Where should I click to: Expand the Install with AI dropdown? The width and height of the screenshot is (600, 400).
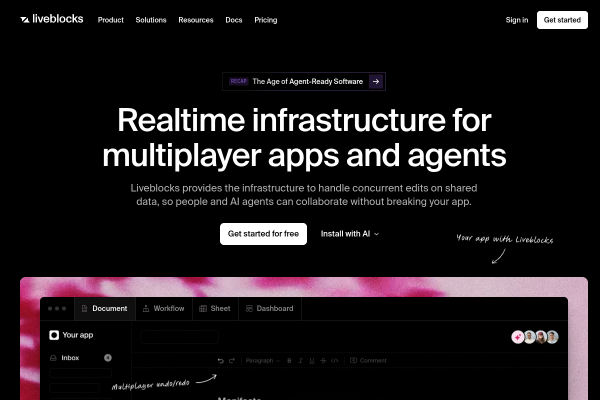[350, 234]
